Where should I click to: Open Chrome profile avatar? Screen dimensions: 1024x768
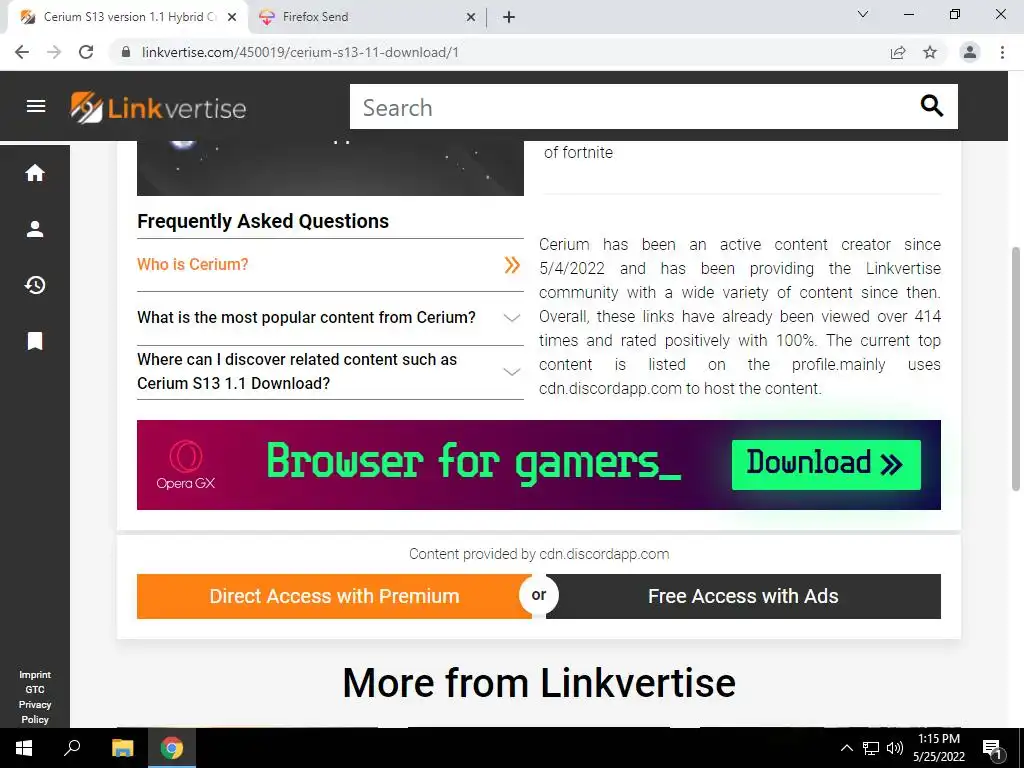[x=970, y=52]
